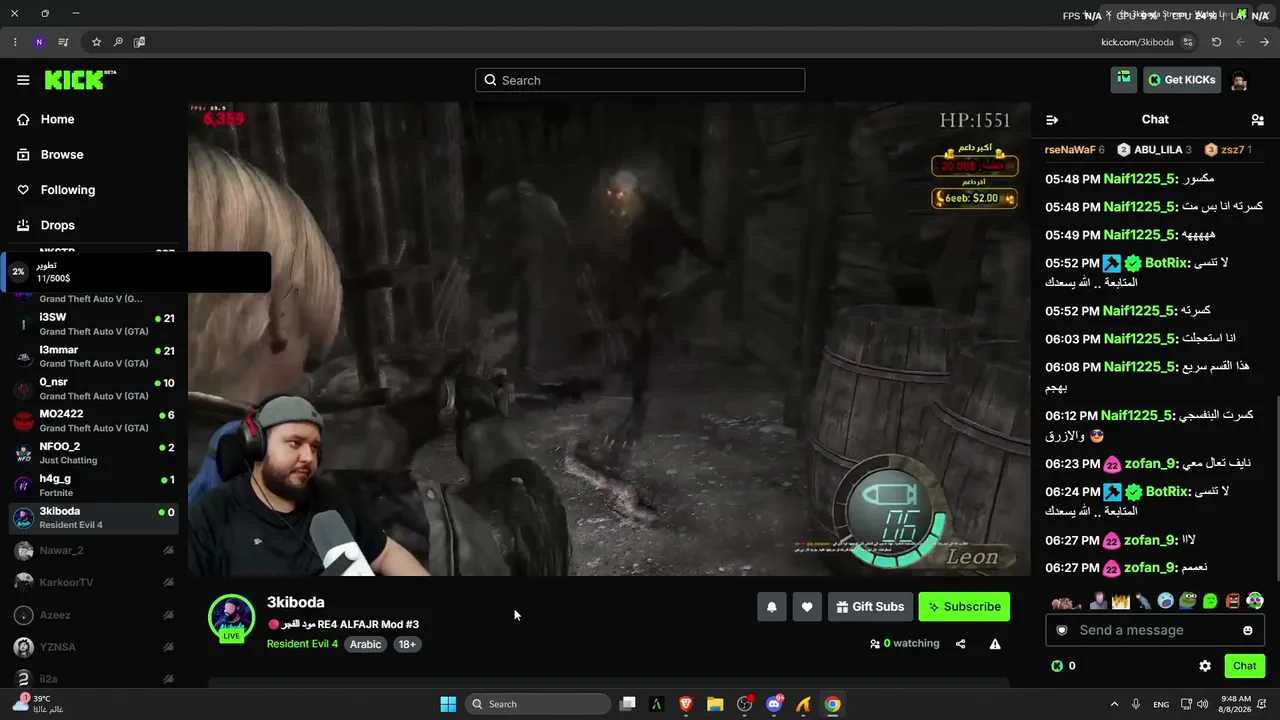This screenshot has width=1280, height=720.
Task: Select the NFOO_2 Just Chatting channel
Action: click(94, 453)
